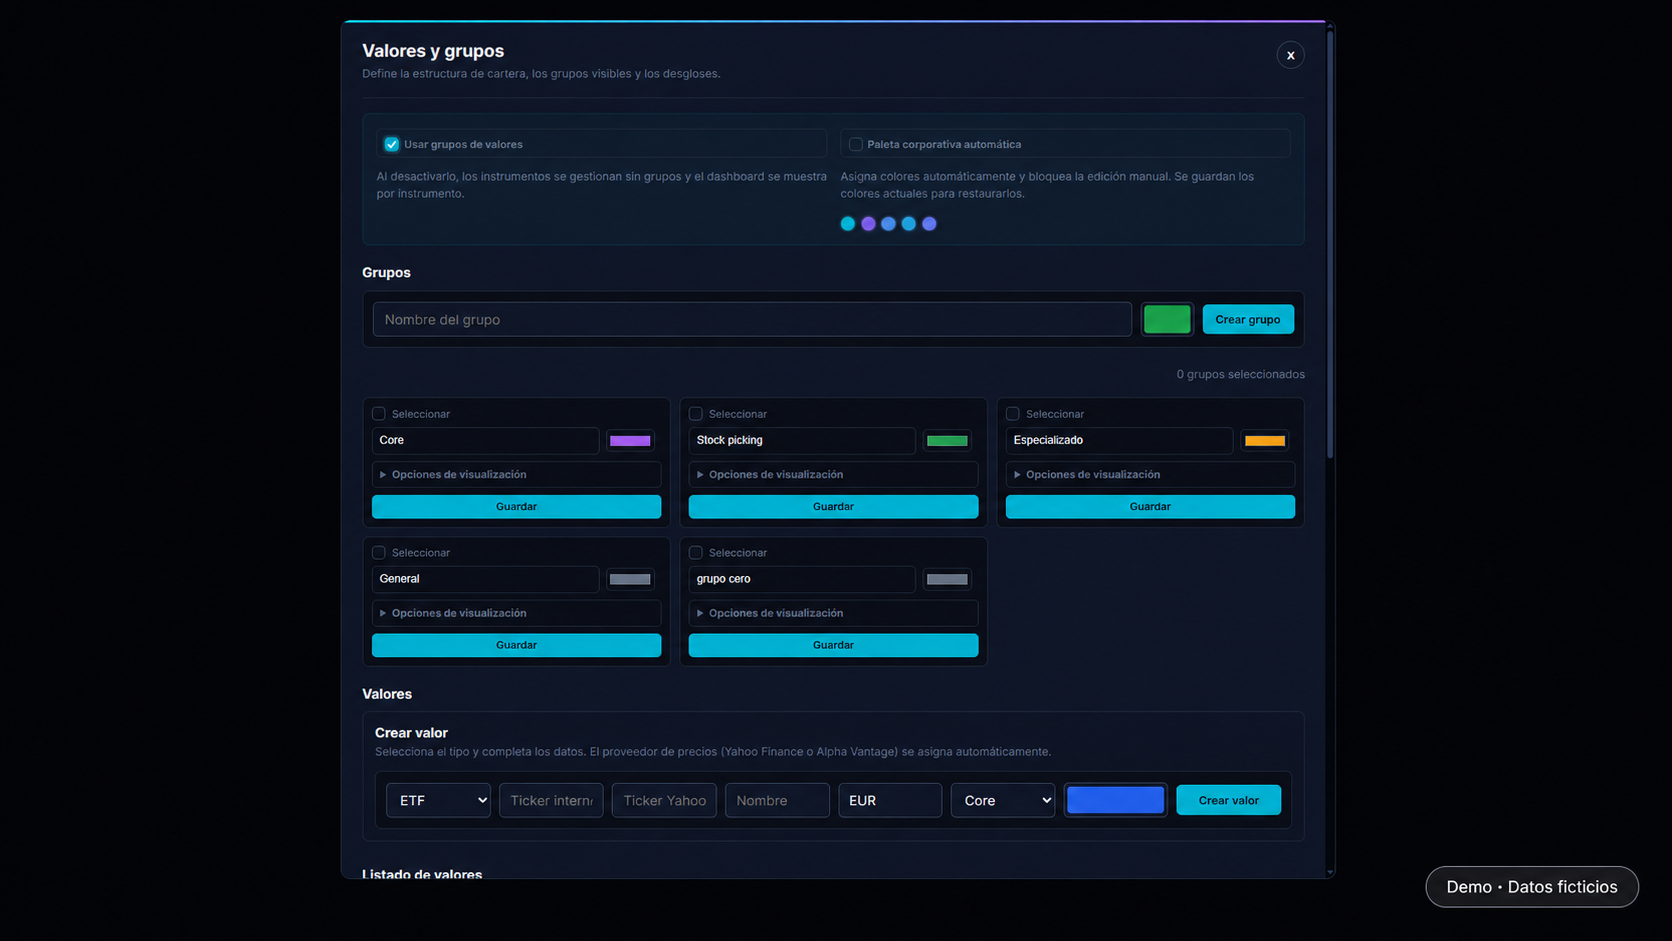
Task: Edit the Especializado name field
Action: [1119, 440]
